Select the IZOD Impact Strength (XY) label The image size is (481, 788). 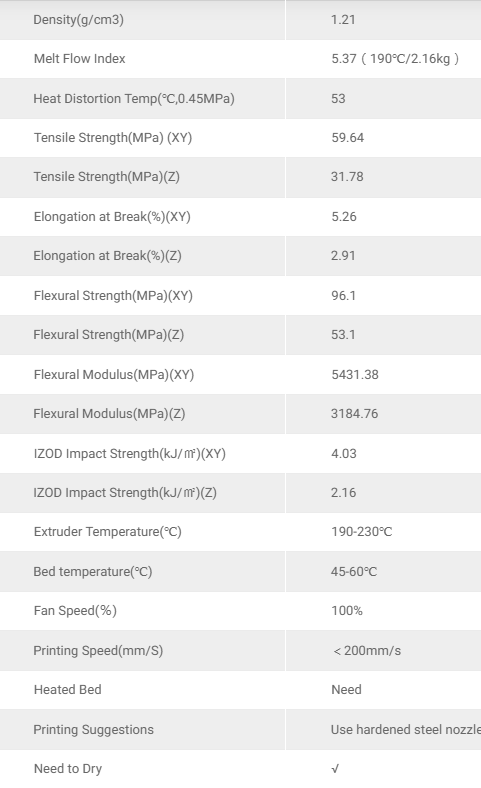tap(130, 453)
